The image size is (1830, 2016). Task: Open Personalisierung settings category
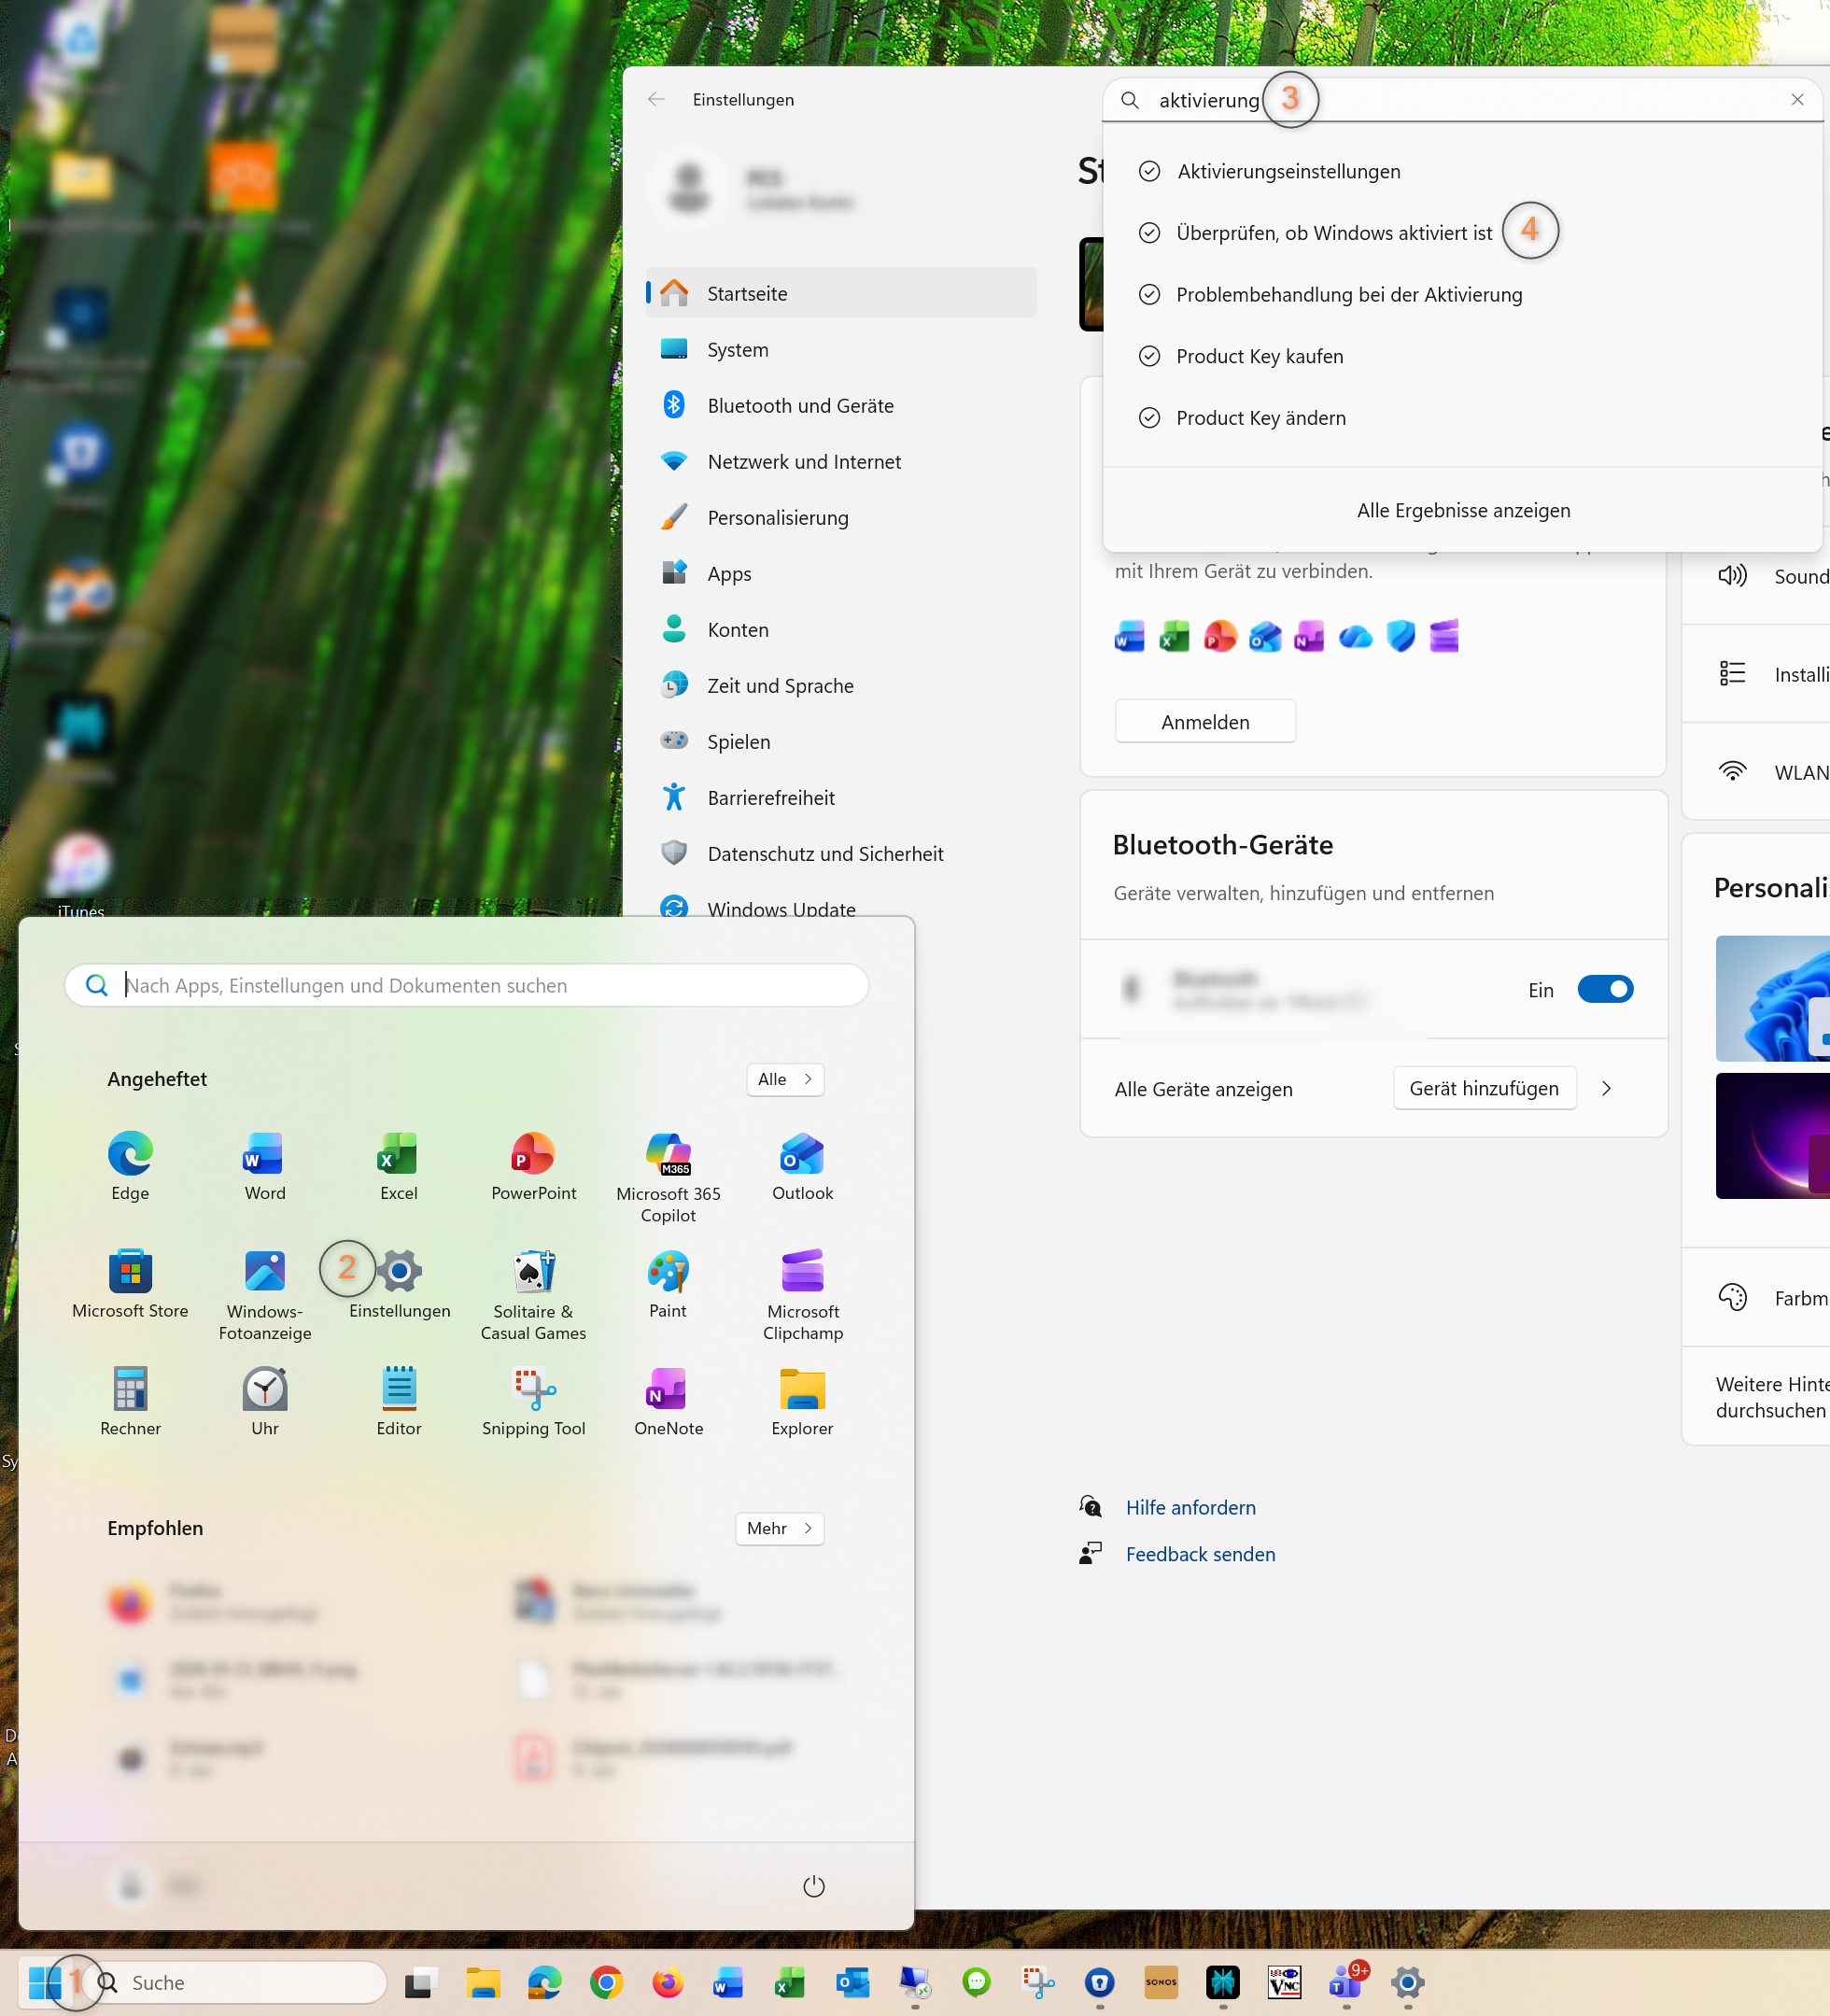(777, 518)
